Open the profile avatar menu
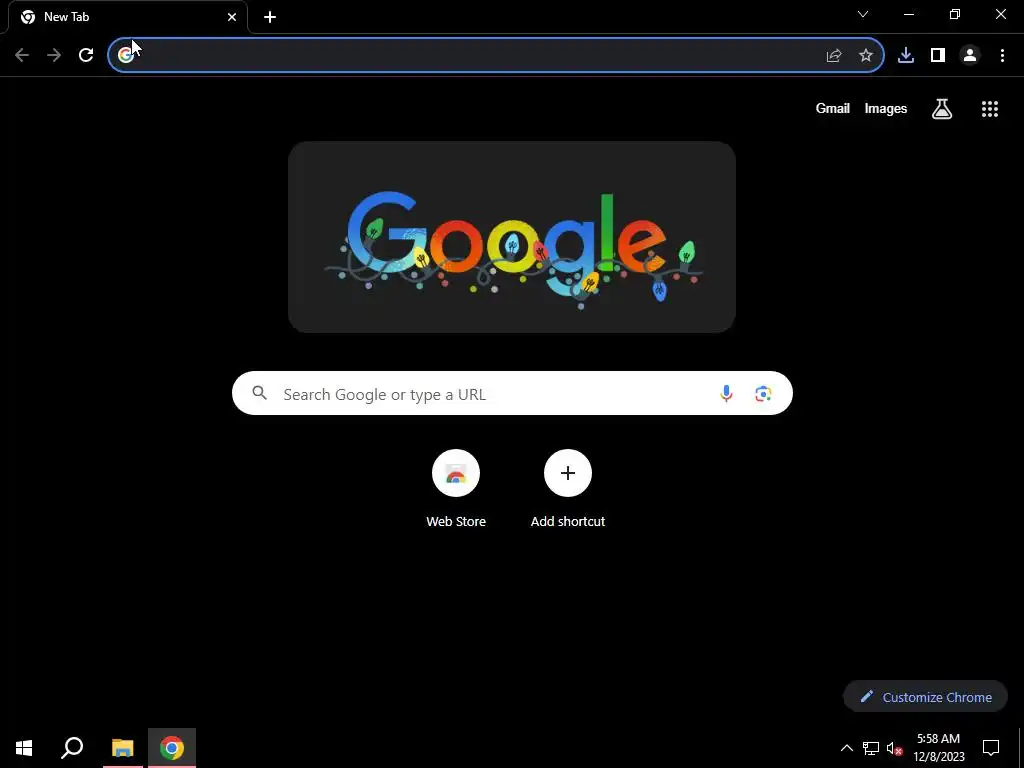The height and width of the screenshot is (768, 1024). (x=970, y=56)
